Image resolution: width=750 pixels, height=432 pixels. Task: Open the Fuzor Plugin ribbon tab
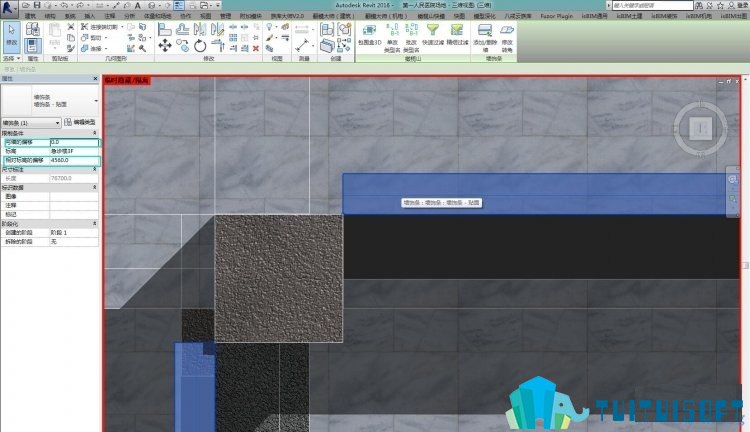(557, 16)
